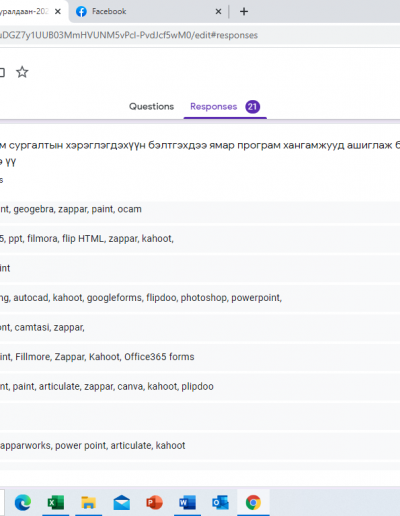Image resolution: width=400 pixels, height=516 pixels.
Task: Open Word from the taskbar
Action: pos(187,503)
